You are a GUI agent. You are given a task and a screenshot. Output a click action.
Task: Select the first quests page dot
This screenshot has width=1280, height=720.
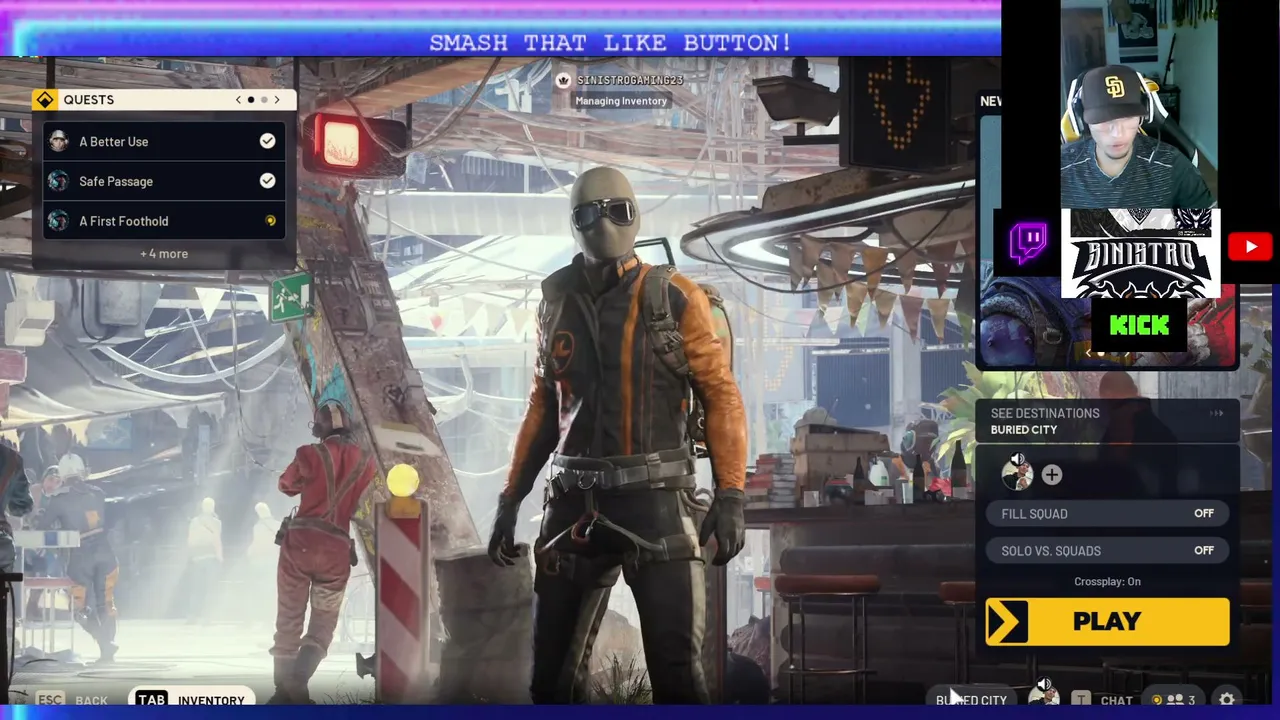(250, 100)
